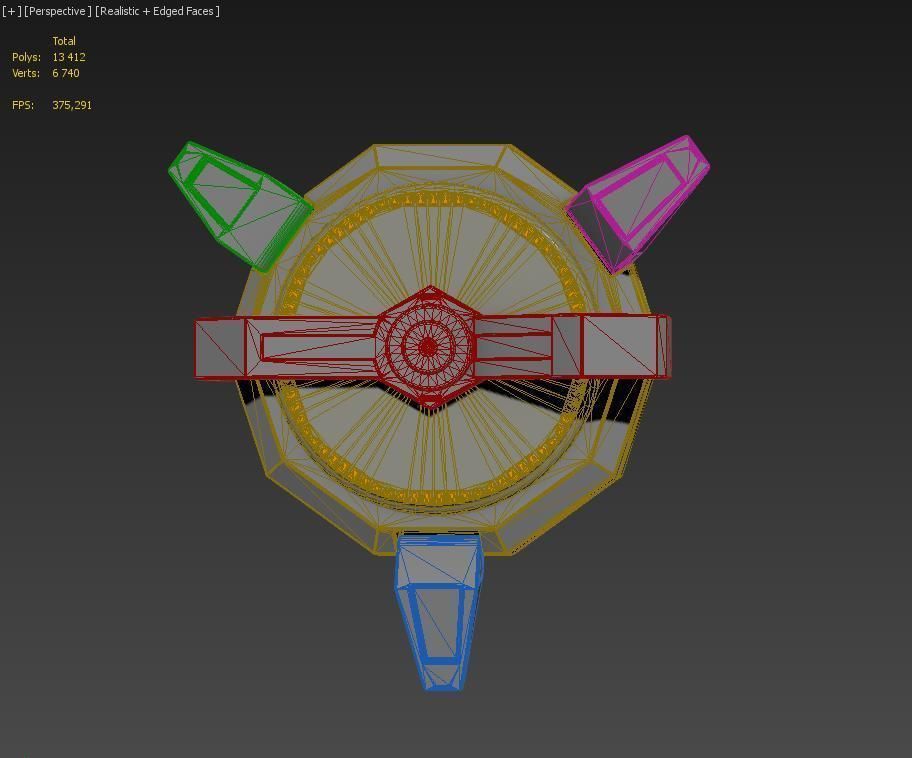Click the FPS value 375,291
The height and width of the screenshot is (758, 912).
pos(72,105)
